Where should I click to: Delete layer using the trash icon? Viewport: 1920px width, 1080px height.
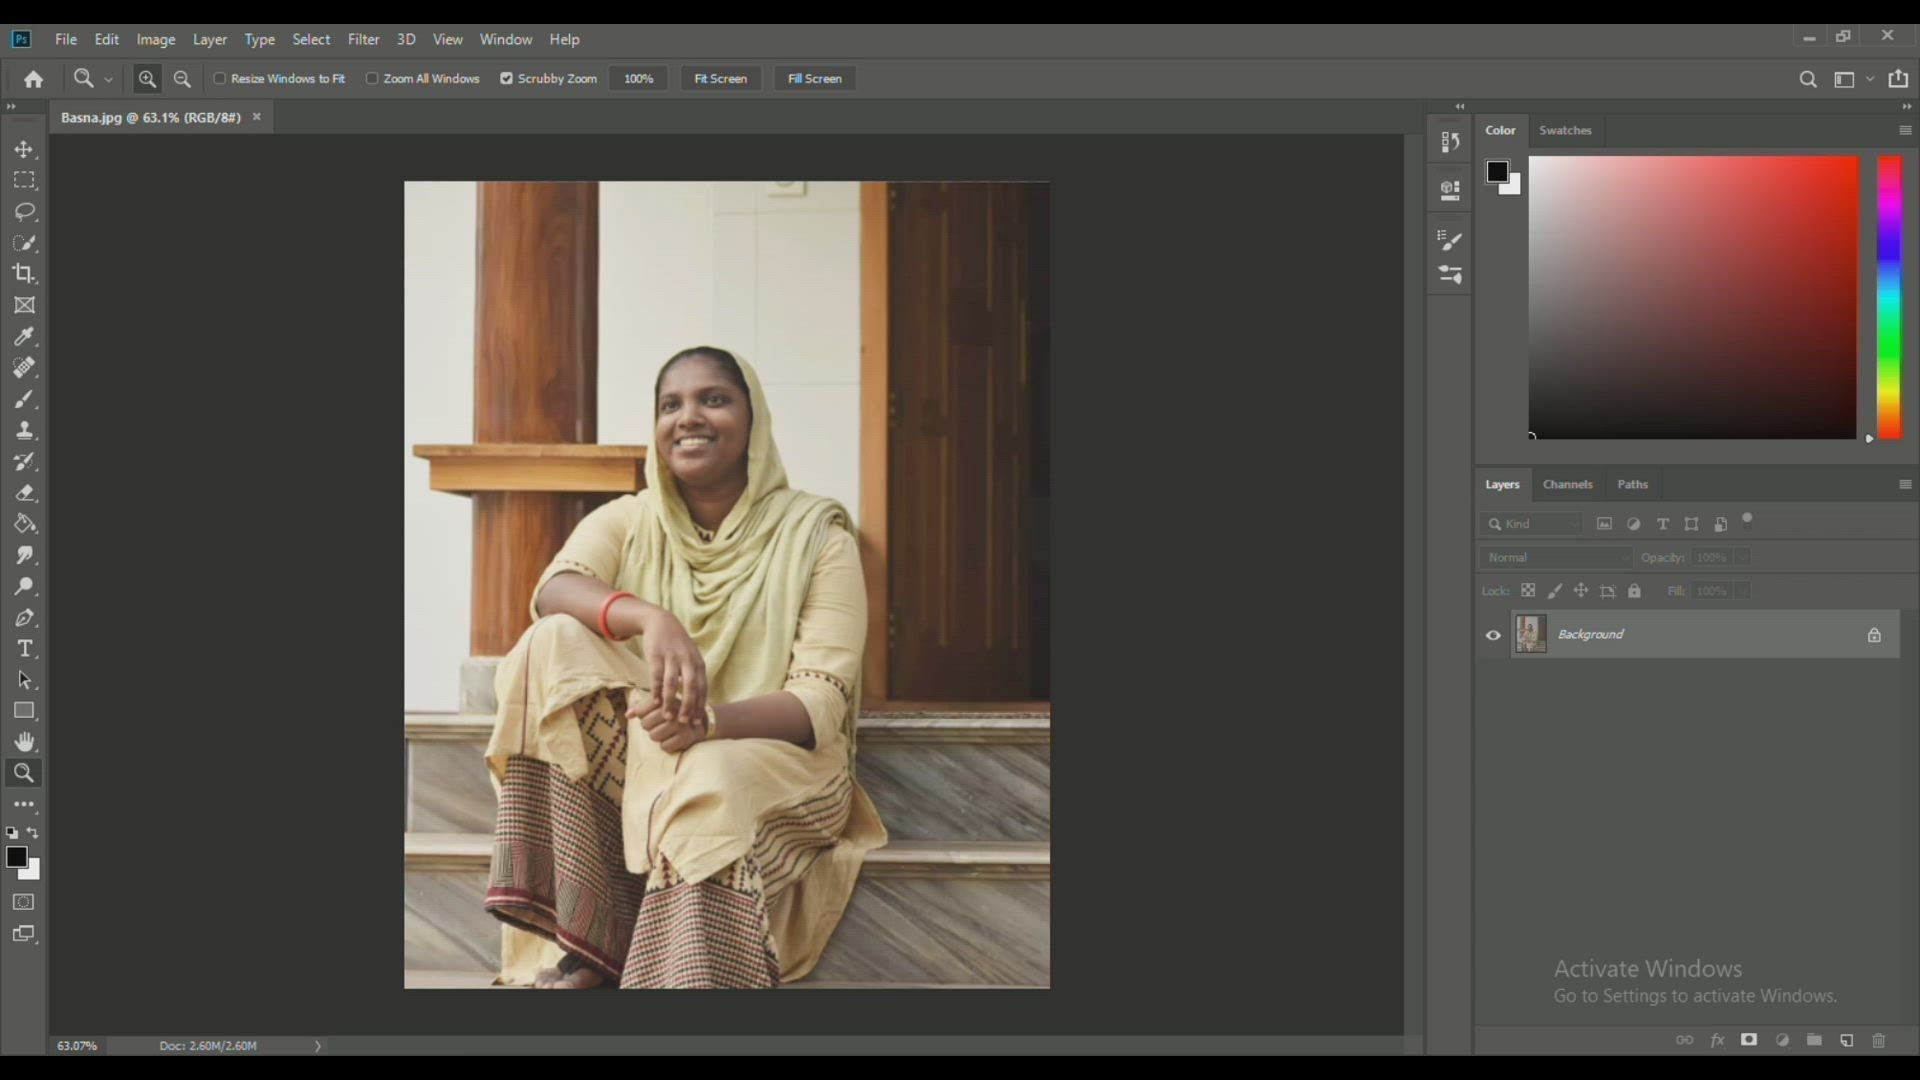coord(1878,1040)
